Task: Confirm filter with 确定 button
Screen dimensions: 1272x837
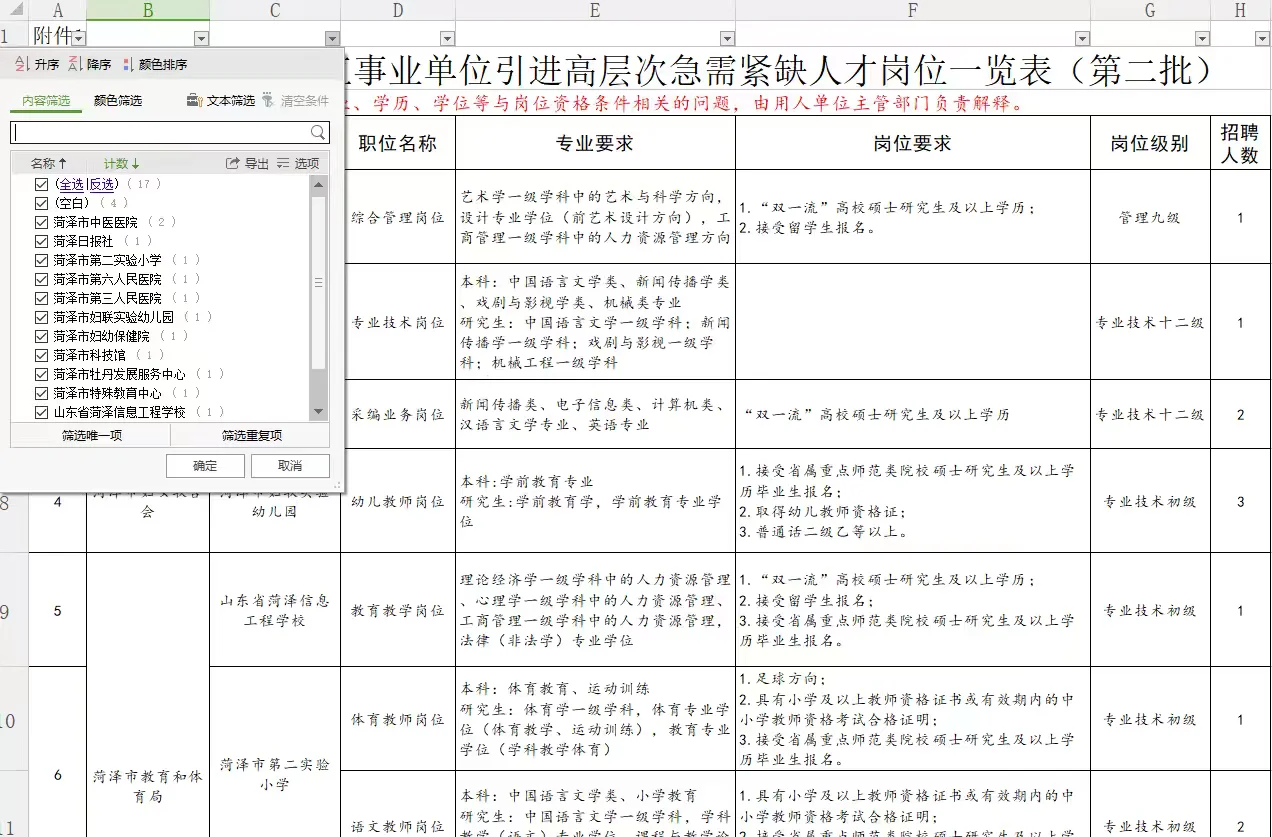Action: click(x=205, y=466)
